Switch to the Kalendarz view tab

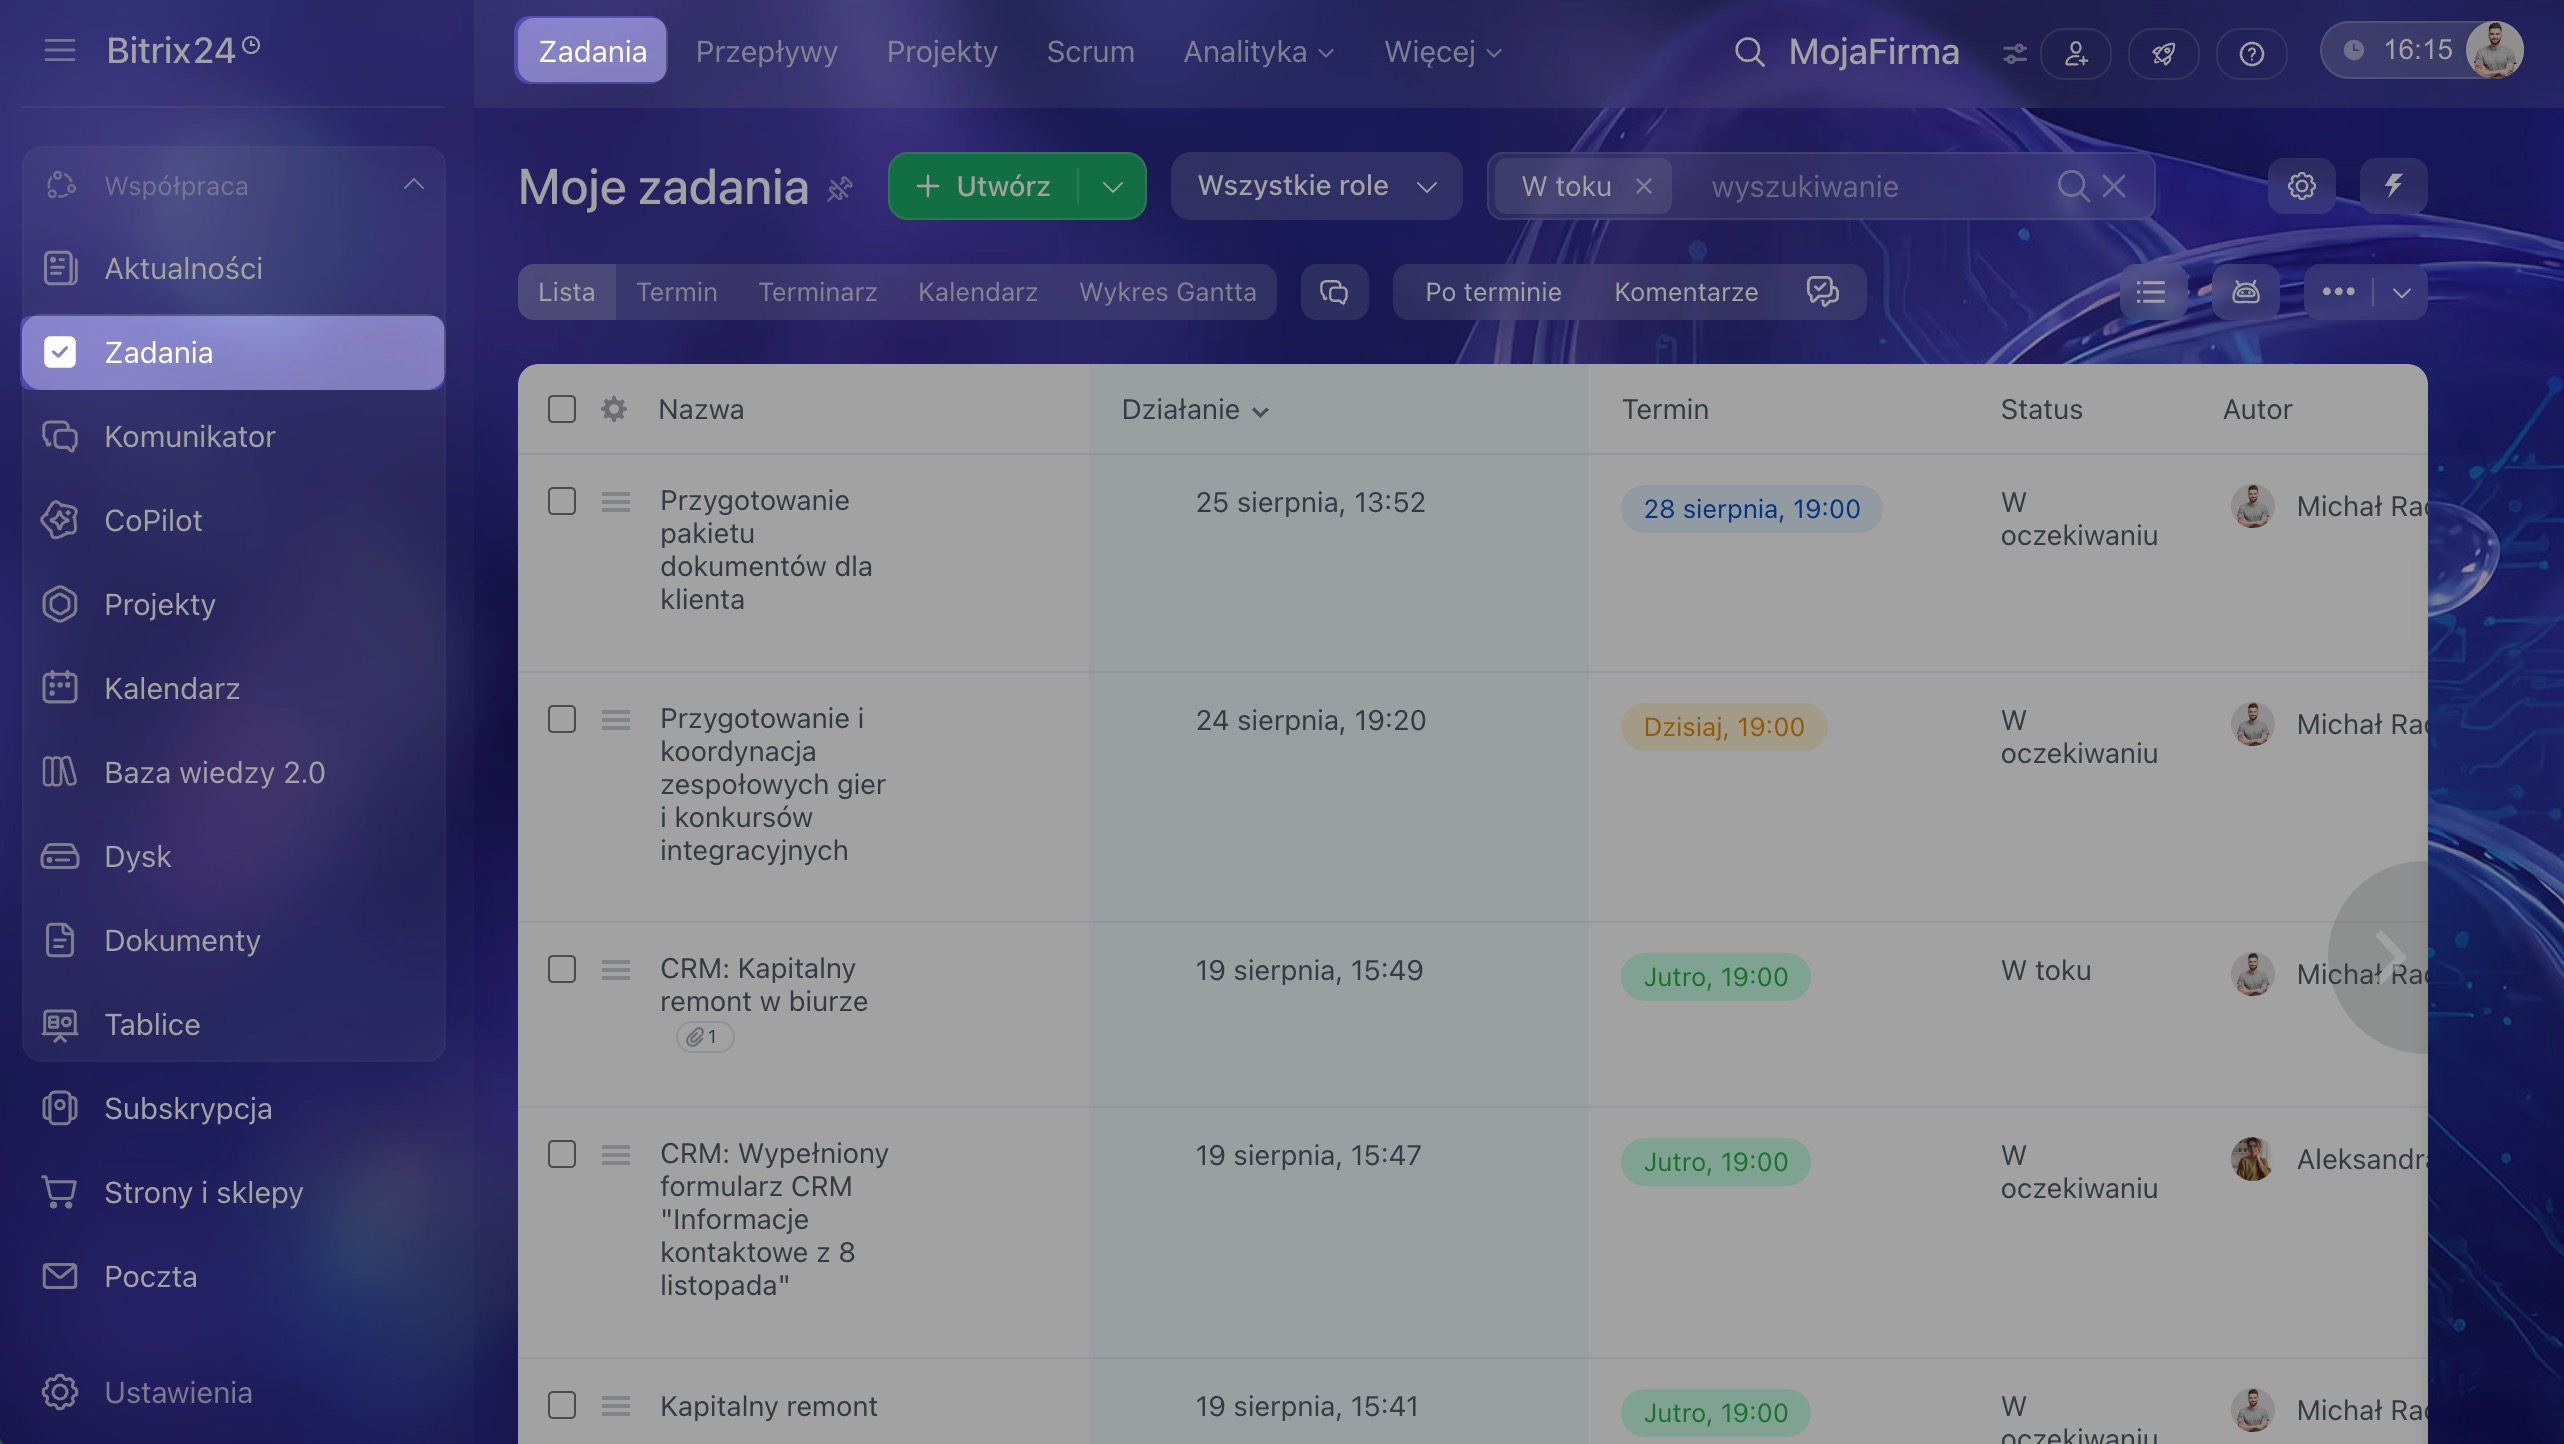978,292
